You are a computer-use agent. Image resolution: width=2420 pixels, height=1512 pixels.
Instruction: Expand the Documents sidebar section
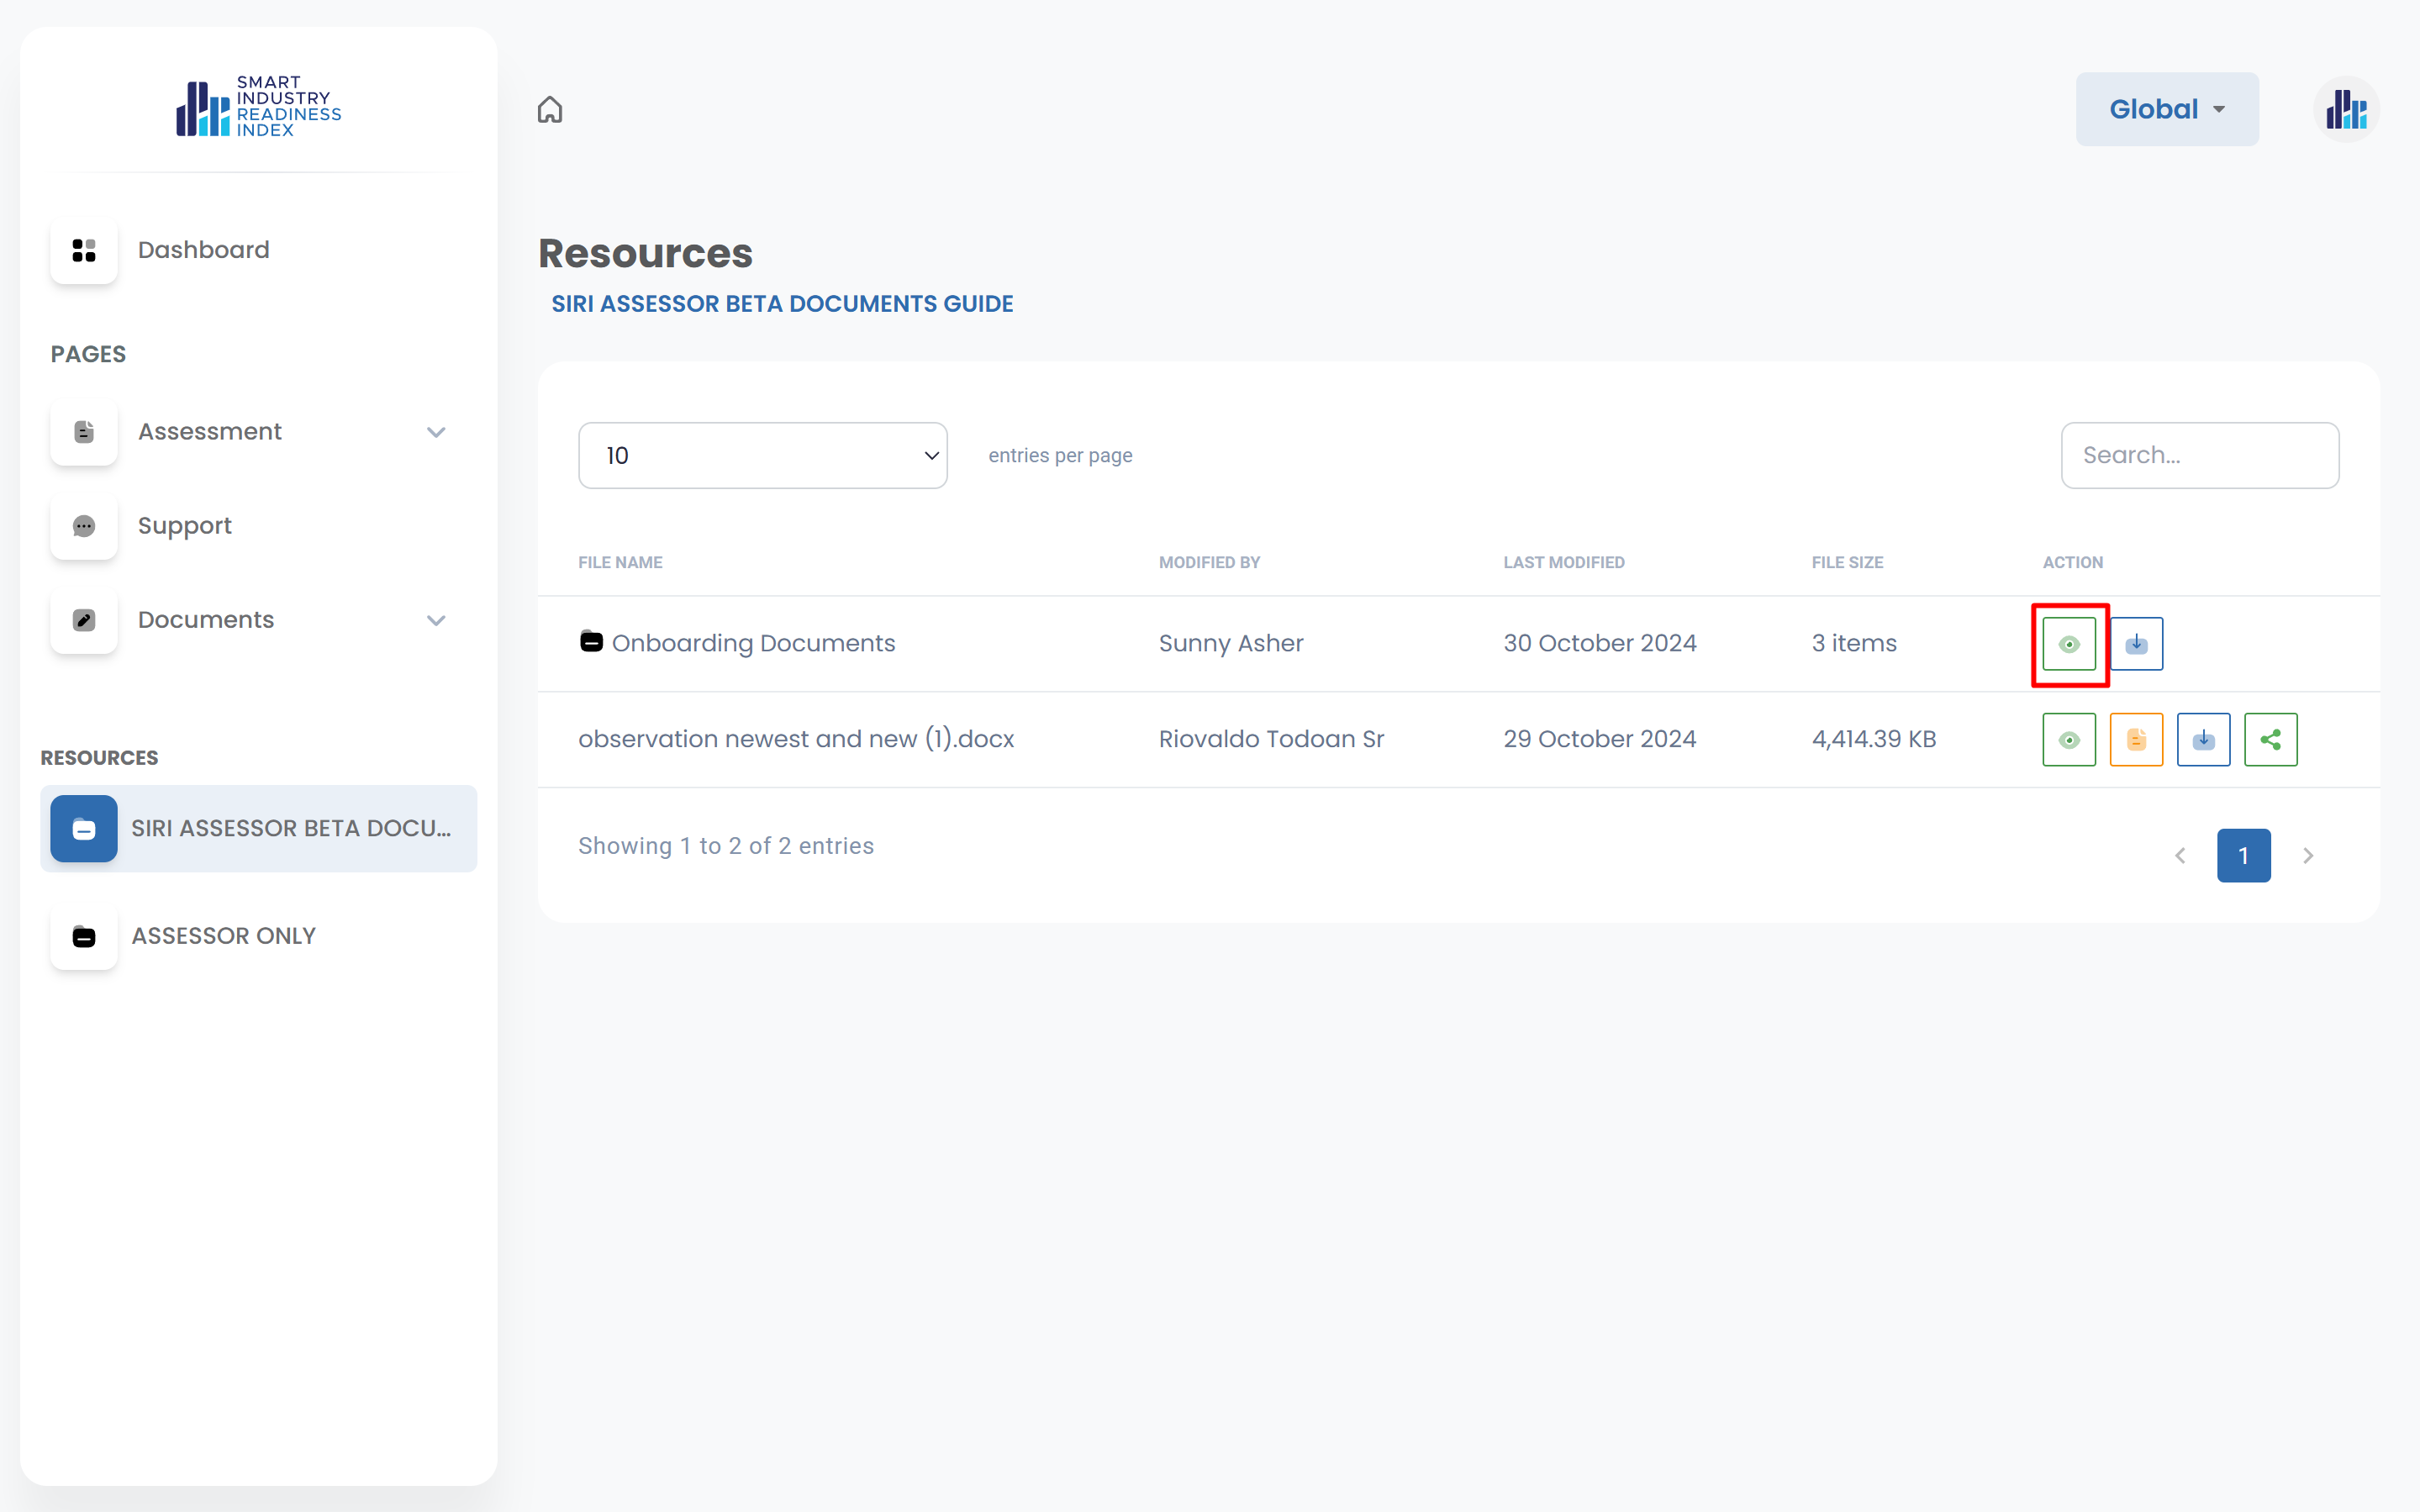[436, 620]
